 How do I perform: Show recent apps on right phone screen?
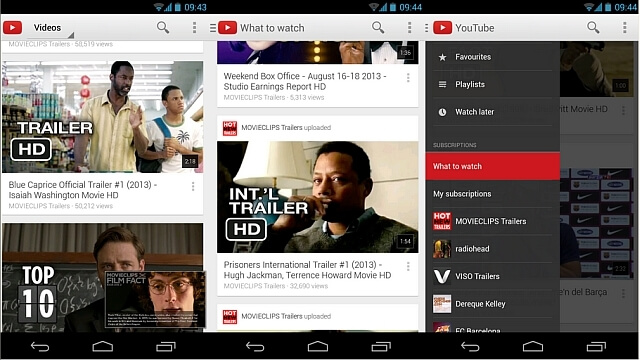click(596, 347)
